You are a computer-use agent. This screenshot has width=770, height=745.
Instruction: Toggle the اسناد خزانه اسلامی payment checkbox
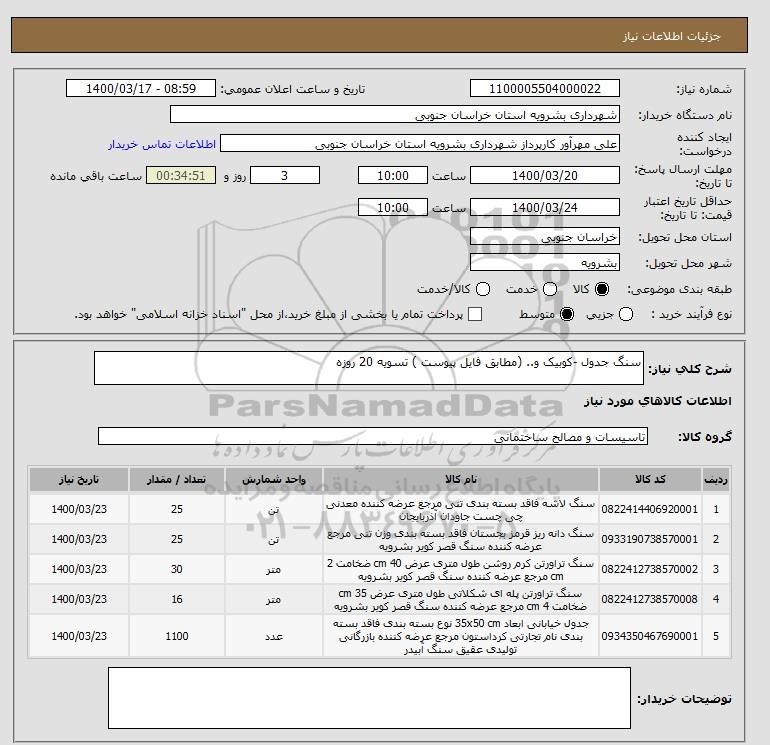[x=475, y=314]
